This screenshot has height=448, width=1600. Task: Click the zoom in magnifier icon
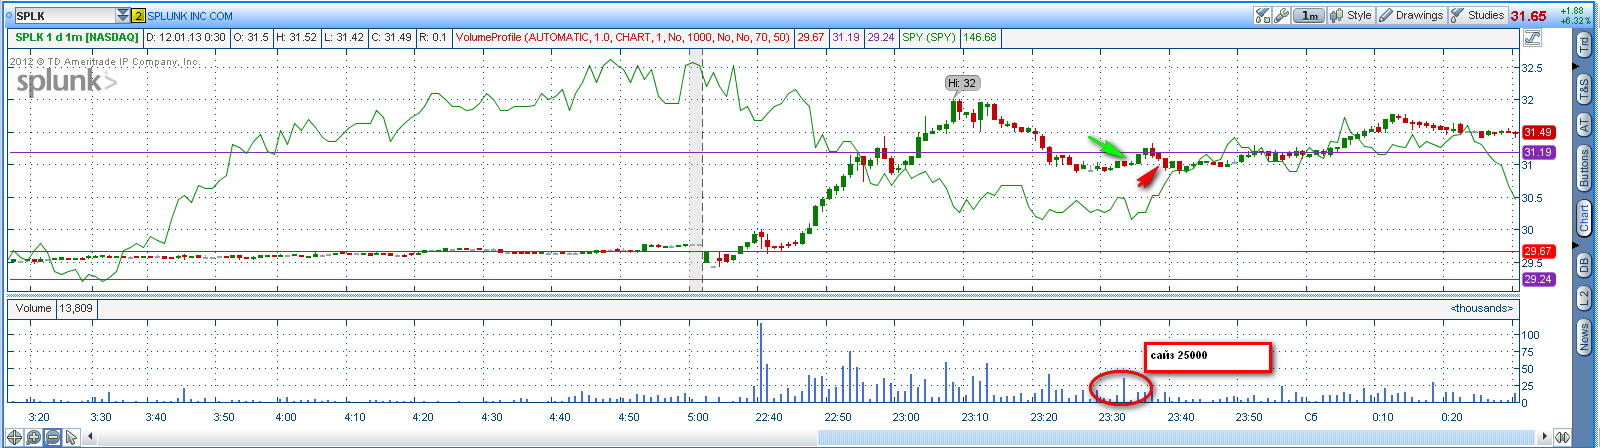click(34, 437)
